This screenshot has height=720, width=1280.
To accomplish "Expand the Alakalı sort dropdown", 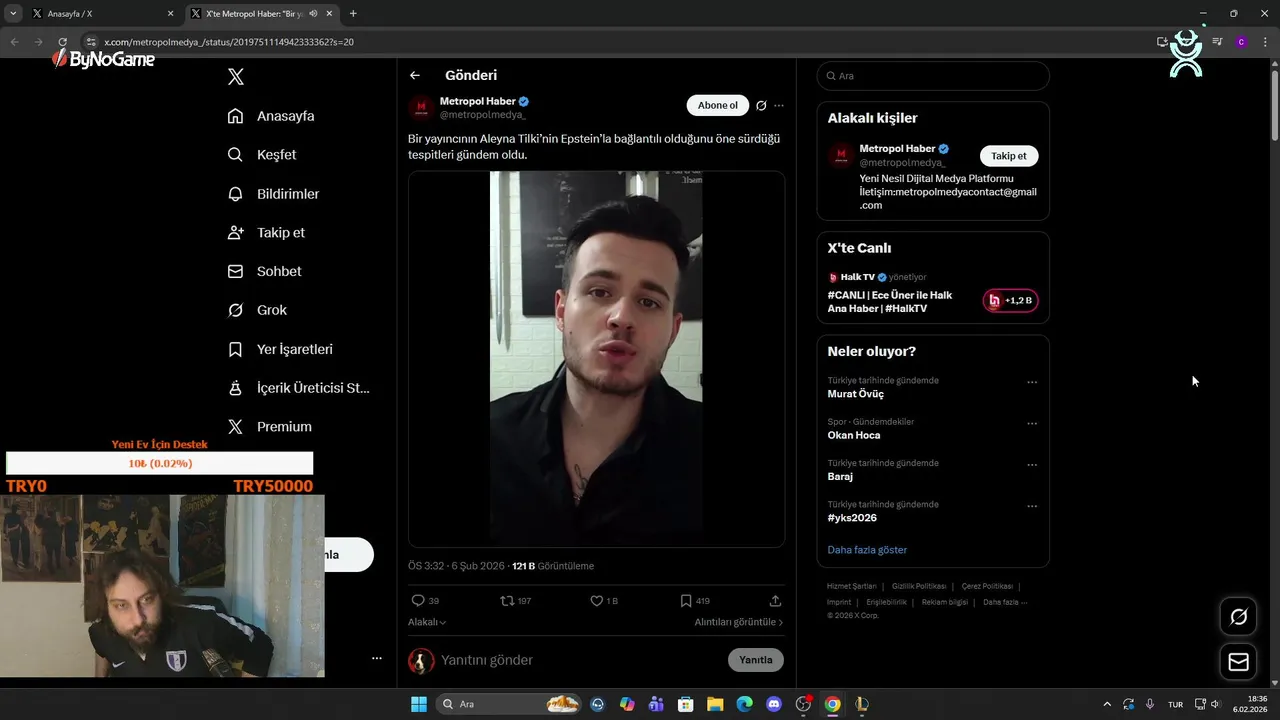I will [427, 622].
